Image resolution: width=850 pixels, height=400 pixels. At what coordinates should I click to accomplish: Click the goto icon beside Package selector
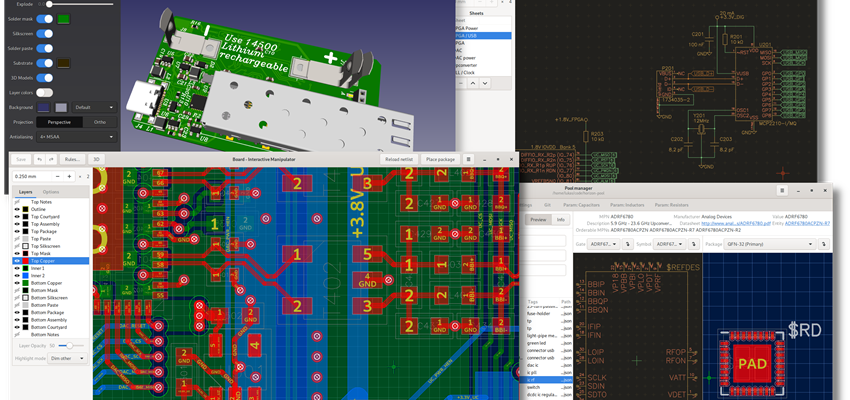pyautogui.click(x=823, y=243)
